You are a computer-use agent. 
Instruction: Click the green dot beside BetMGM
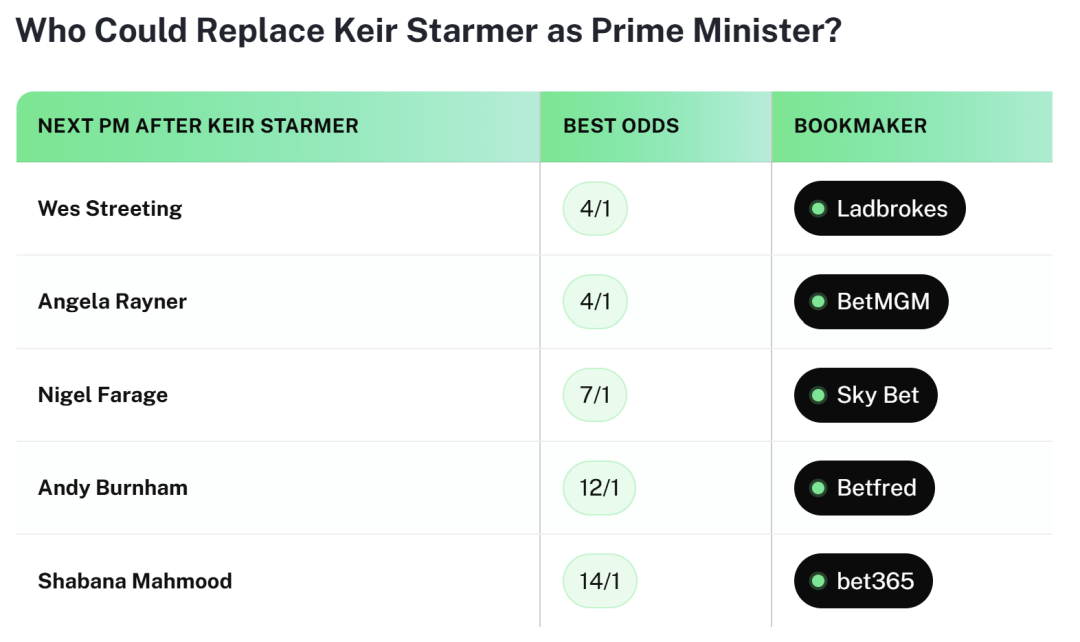[818, 302]
